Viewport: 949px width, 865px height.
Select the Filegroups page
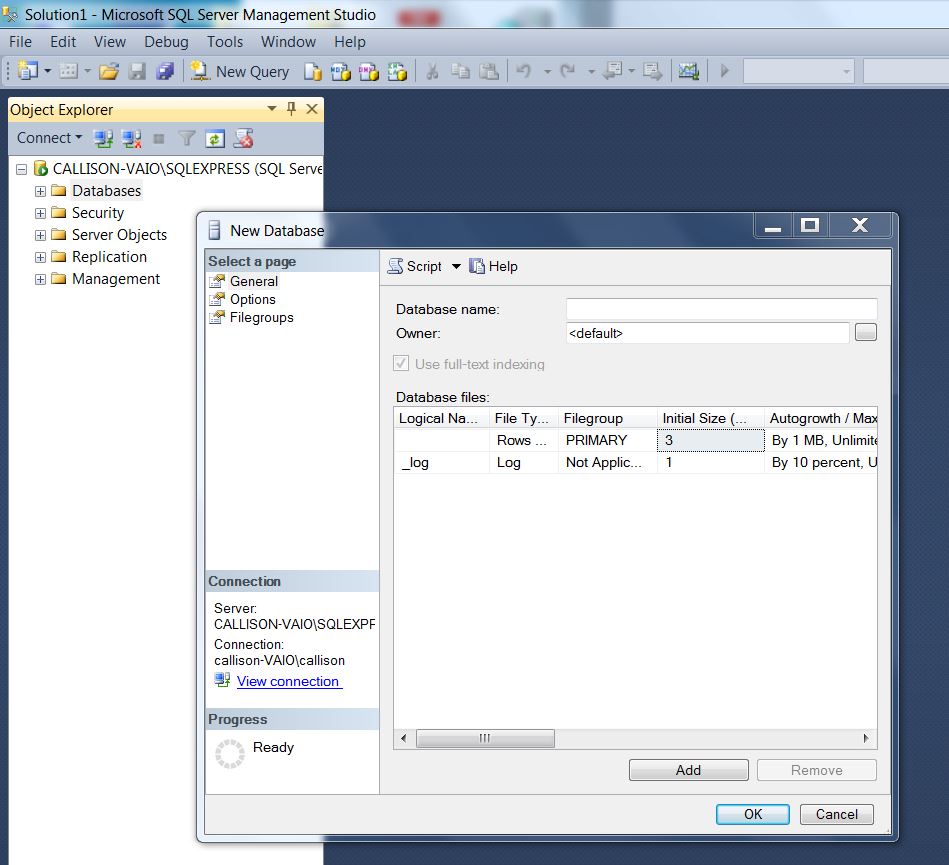pos(261,318)
